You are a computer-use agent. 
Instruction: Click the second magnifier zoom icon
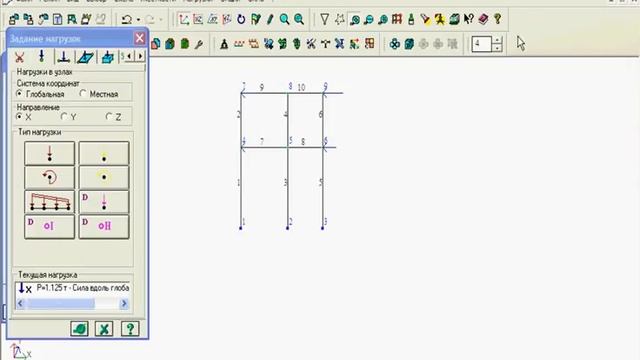299,19
